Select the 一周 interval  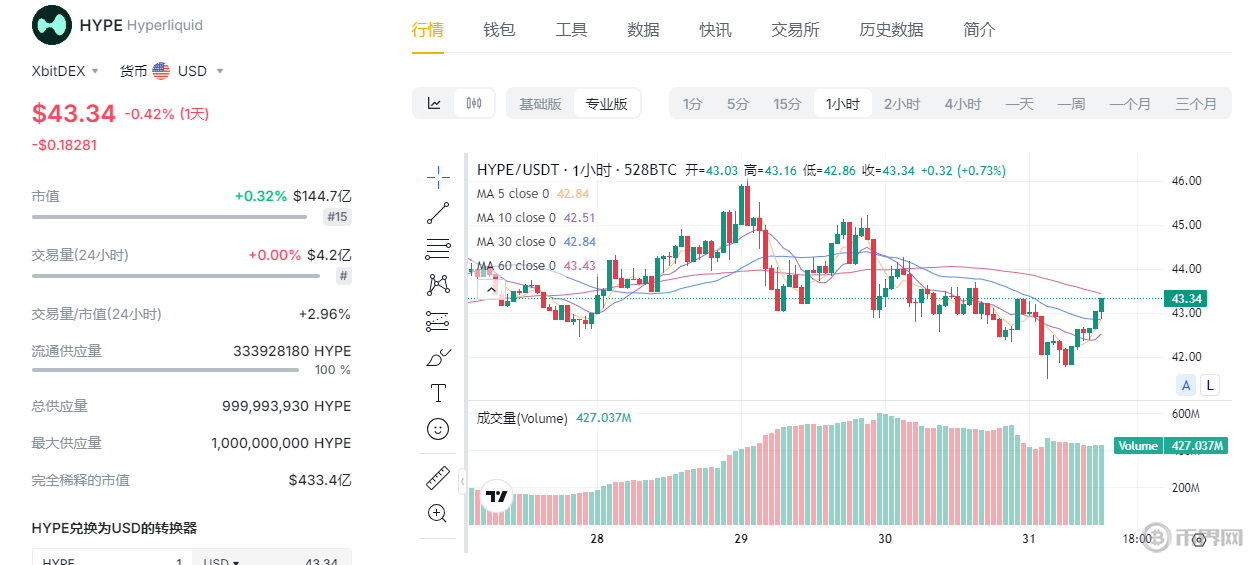coord(1071,104)
